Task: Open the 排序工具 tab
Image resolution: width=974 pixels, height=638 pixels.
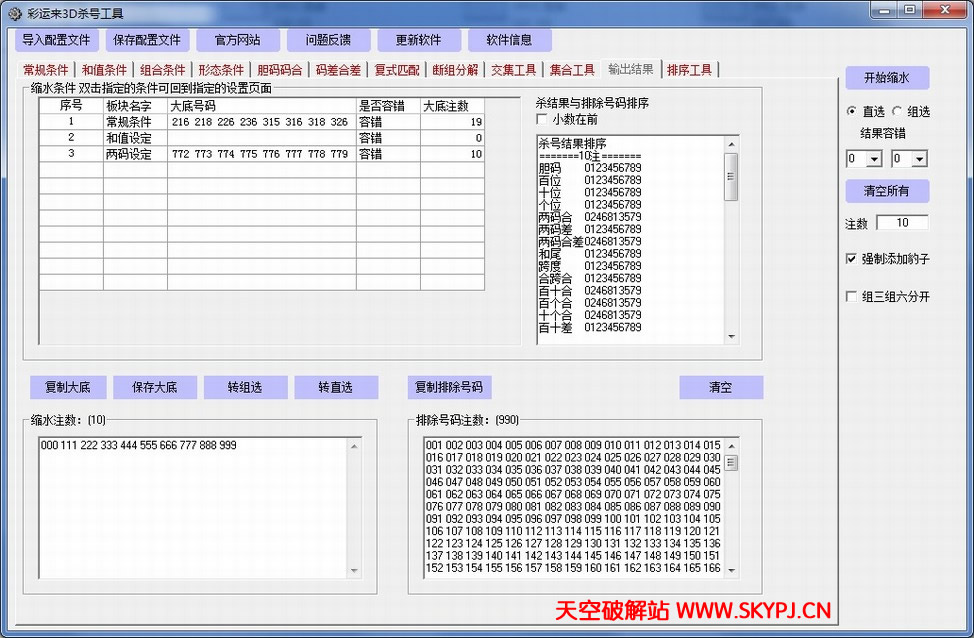Action: point(688,70)
